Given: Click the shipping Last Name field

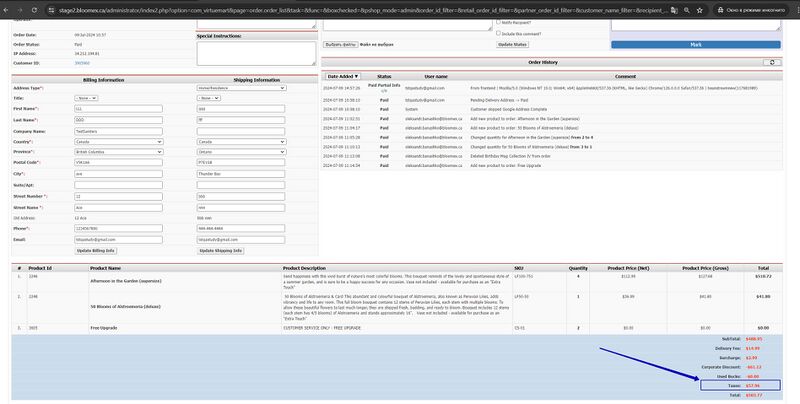Looking at the screenshot, I should click(241, 120).
